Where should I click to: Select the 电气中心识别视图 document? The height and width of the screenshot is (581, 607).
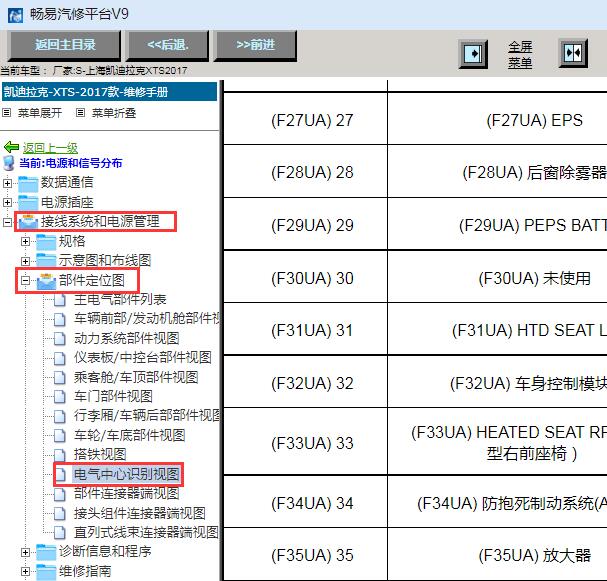127,474
